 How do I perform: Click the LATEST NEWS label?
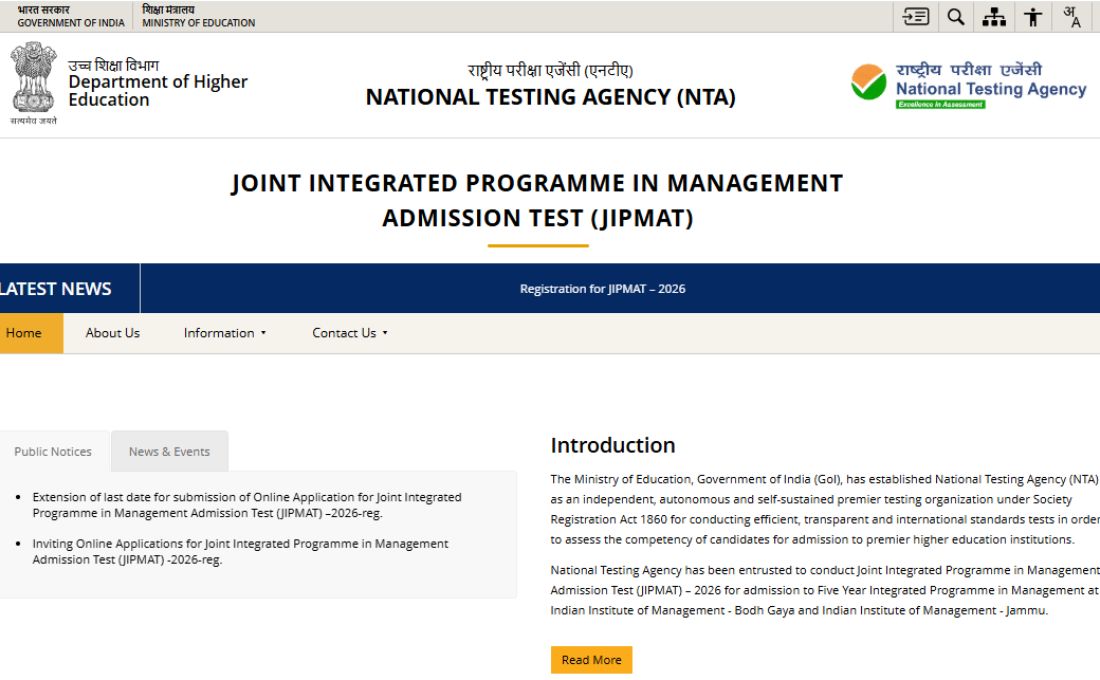coord(55,288)
